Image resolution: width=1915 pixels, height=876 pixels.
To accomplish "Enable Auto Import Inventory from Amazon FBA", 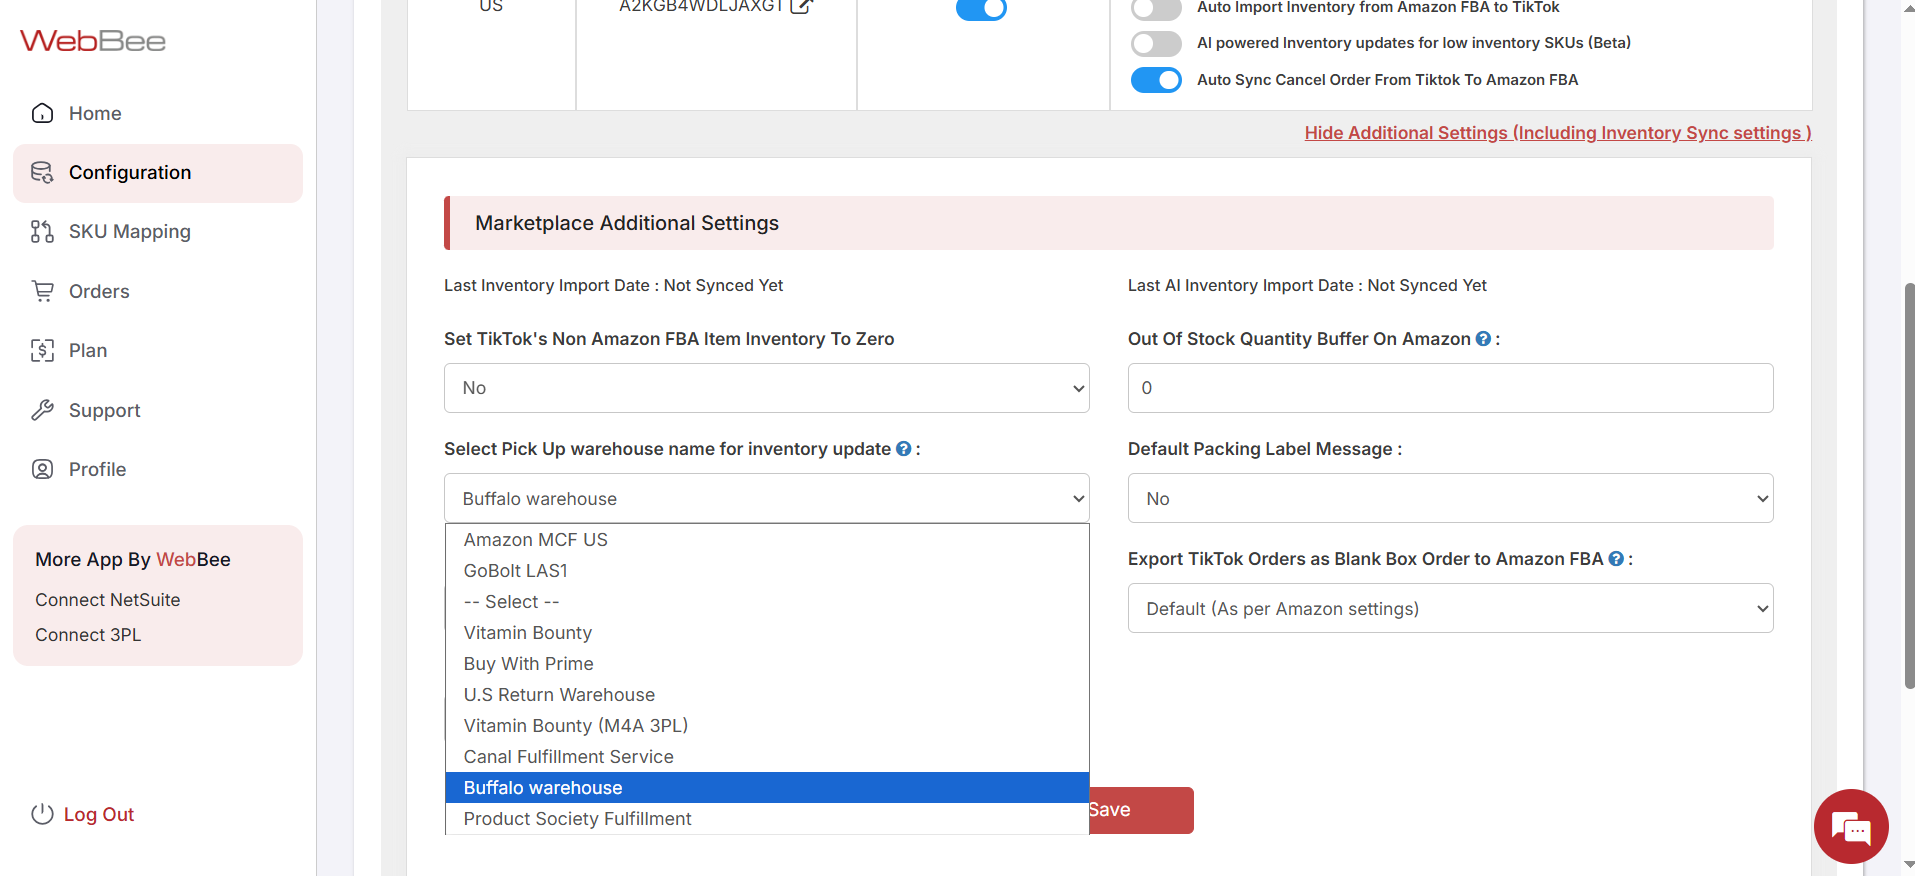I will [1156, 8].
